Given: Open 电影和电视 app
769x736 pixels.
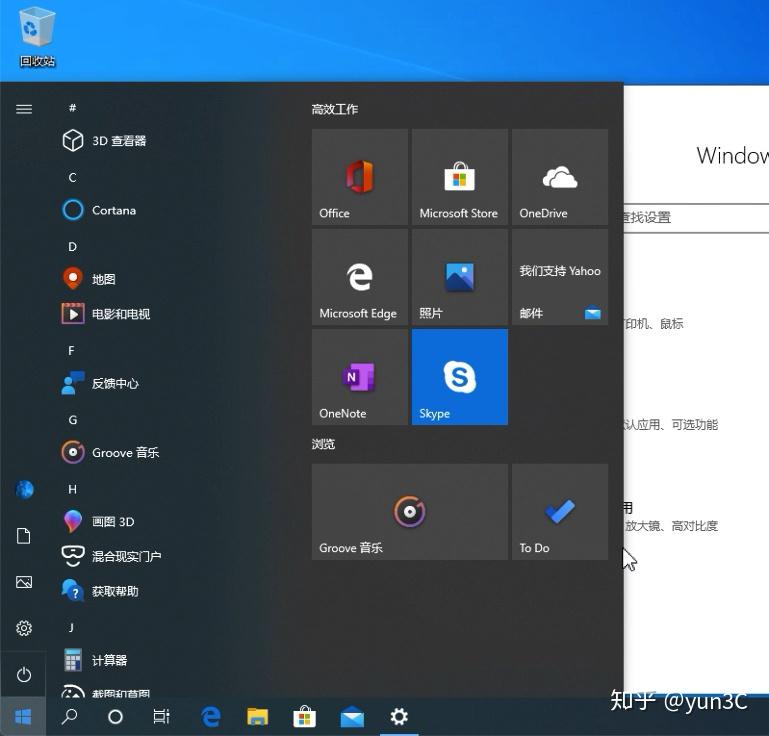Looking at the screenshot, I should [x=106, y=314].
